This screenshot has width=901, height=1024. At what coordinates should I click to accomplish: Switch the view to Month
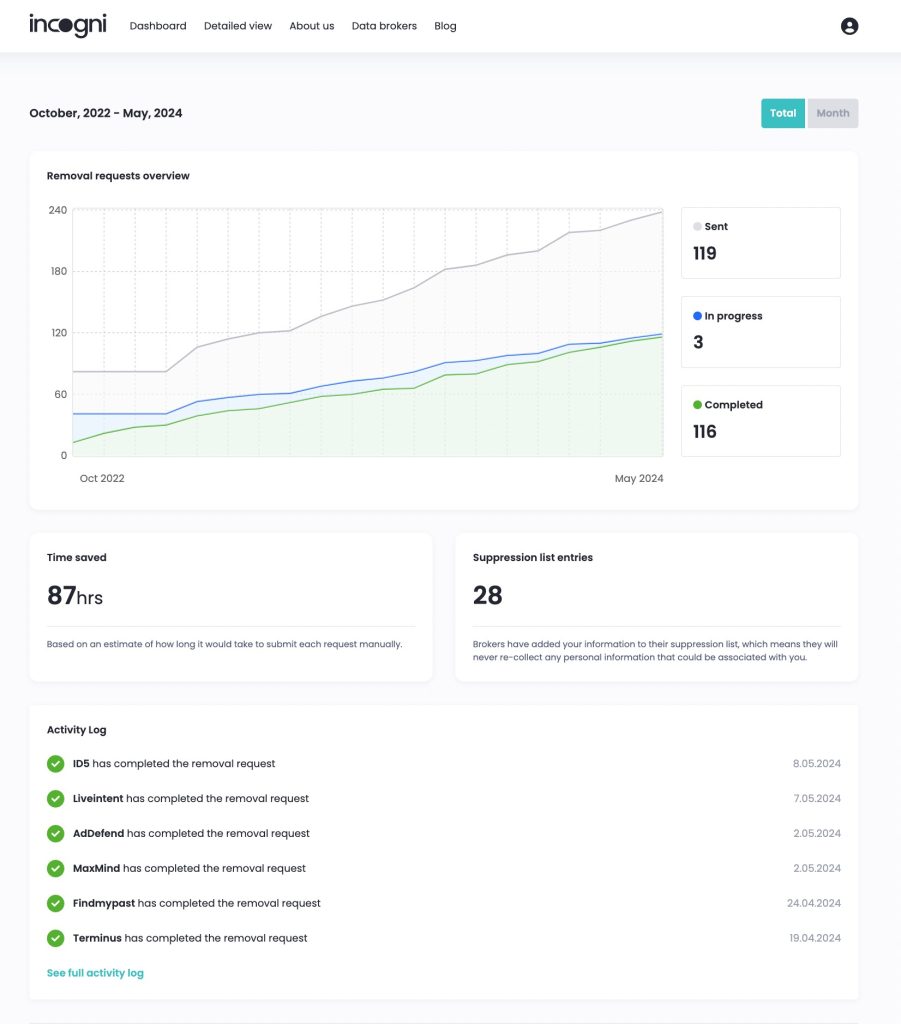point(832,113)
